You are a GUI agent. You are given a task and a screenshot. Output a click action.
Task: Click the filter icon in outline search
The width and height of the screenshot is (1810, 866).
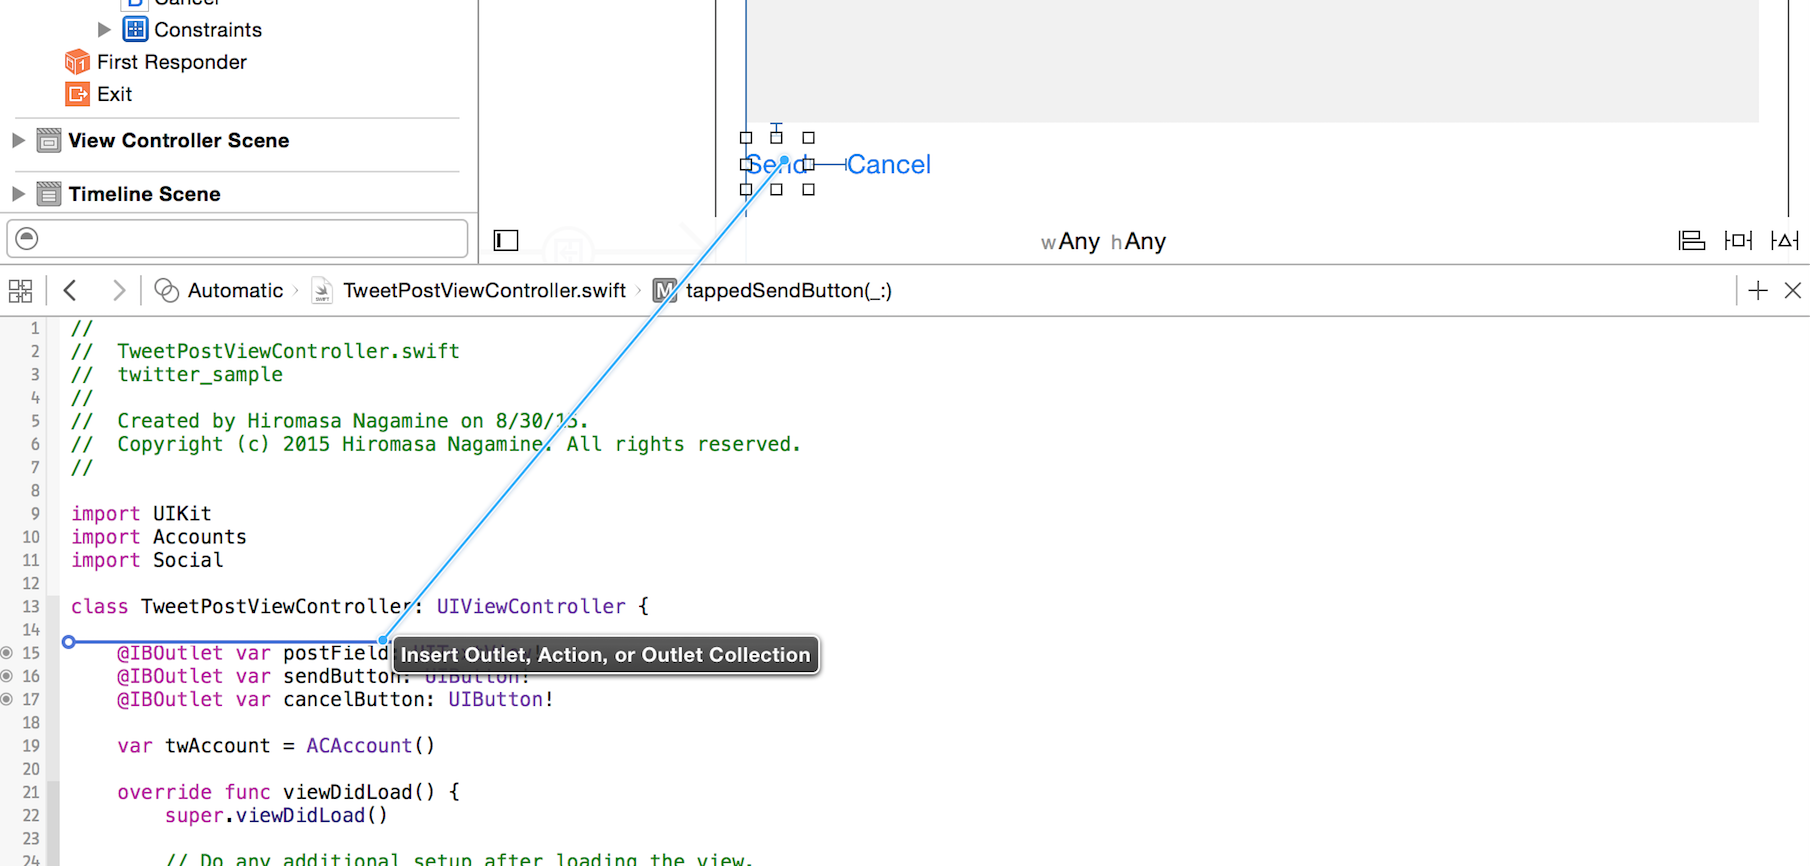(x=27, y=238)
